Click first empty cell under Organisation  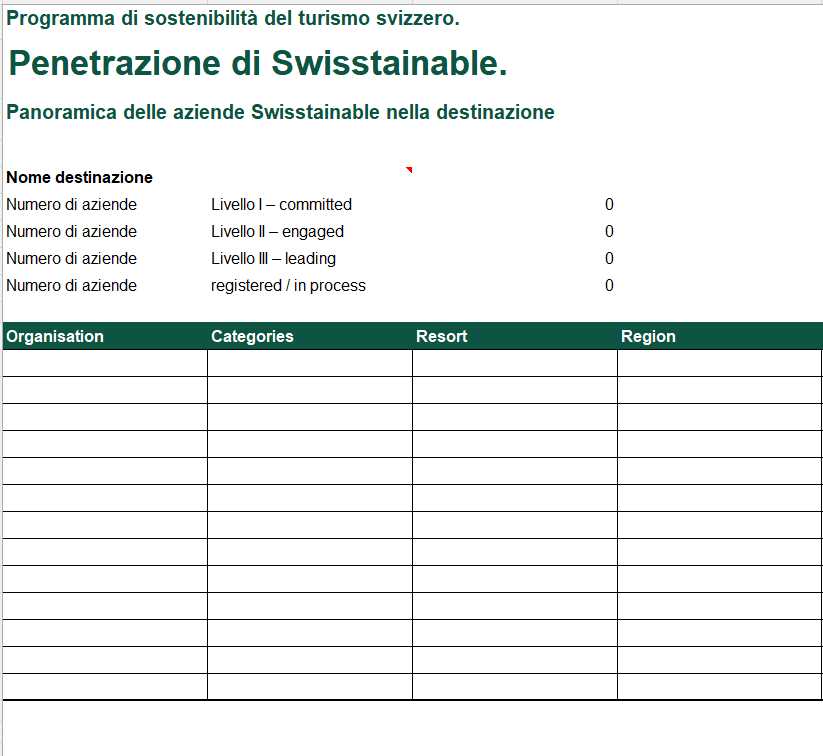[105, 363]
